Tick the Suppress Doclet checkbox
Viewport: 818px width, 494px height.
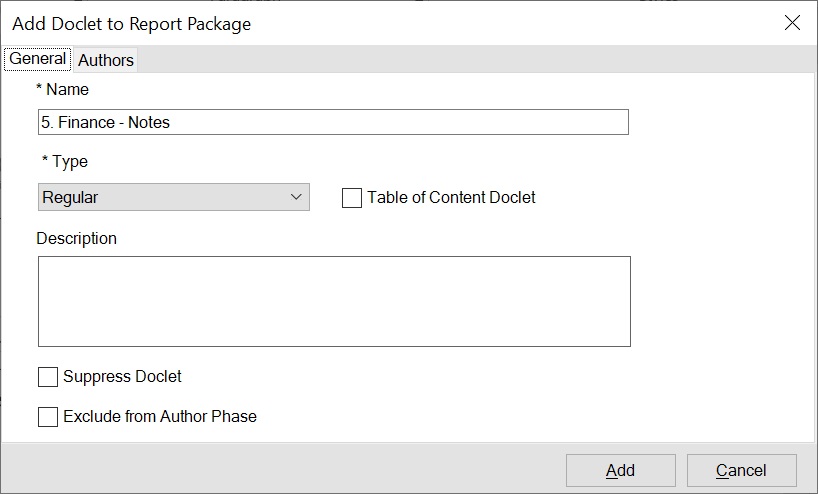coord(48,377)
